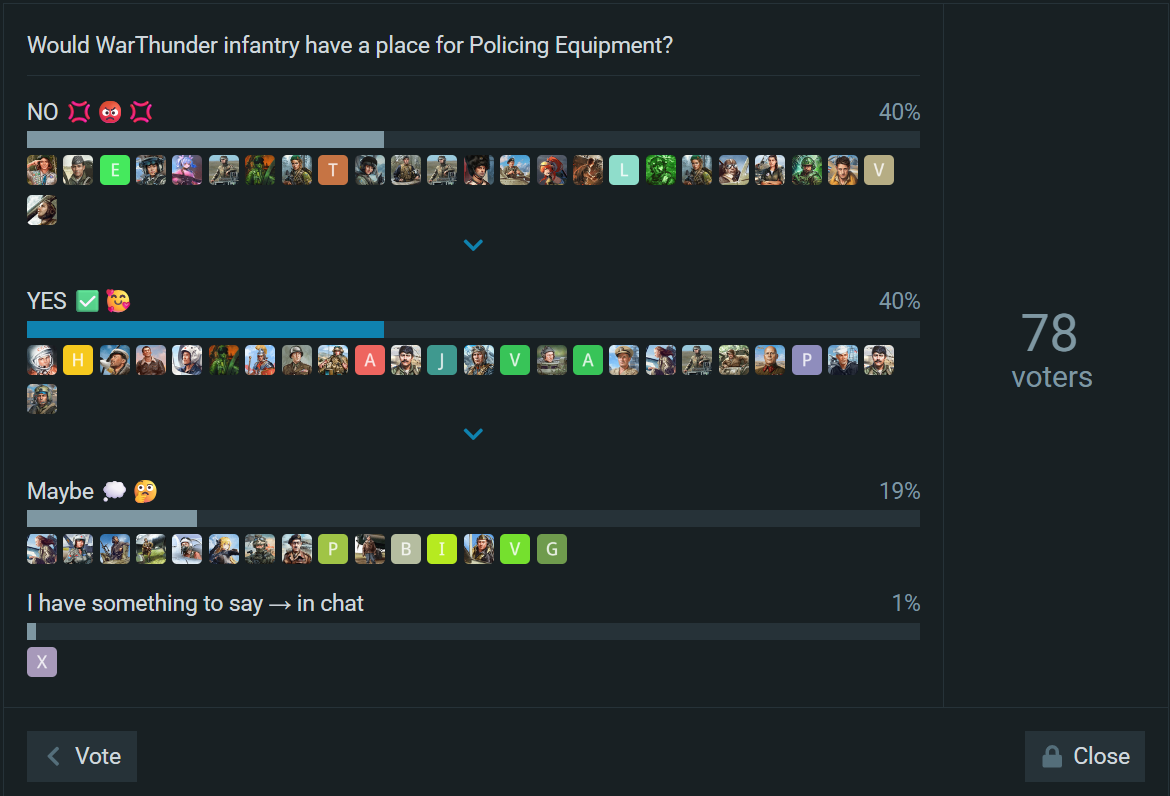Go back to Vote view
Screen dimensions: 1170x796
(x=82, y=756)
